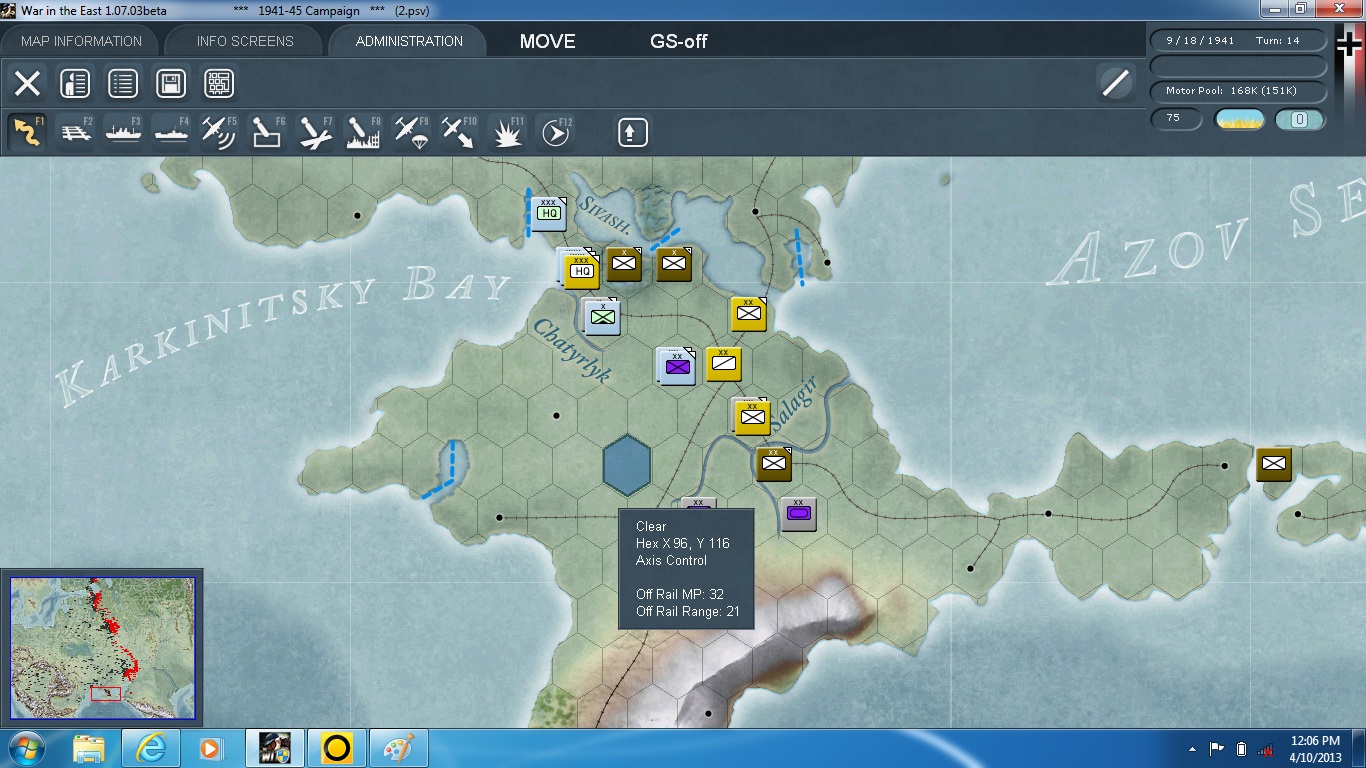Click the MOVE mode label

click(x=548, y=42)
